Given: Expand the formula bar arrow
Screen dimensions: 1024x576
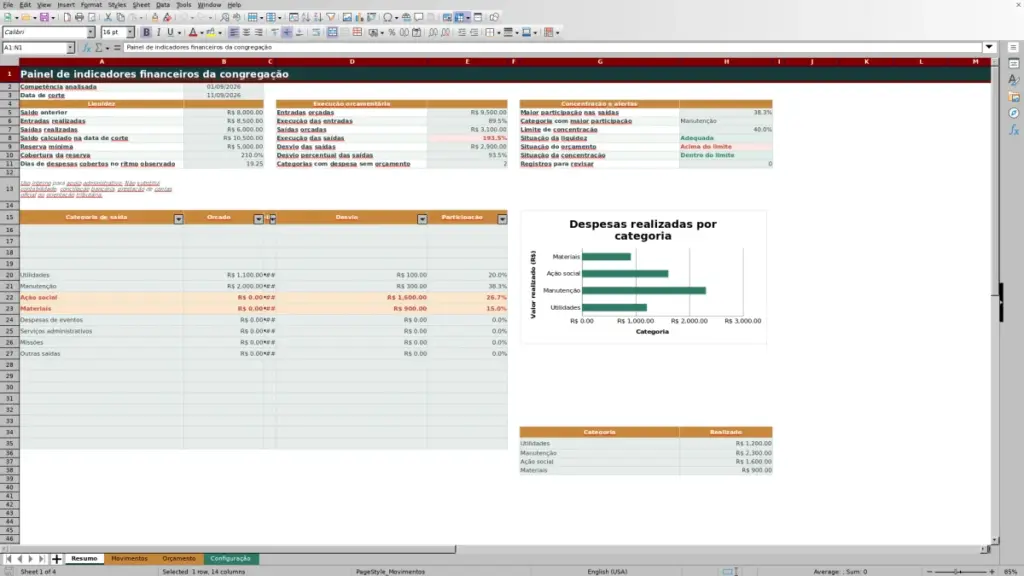Looking at the screenshot, I should point(989,47).
